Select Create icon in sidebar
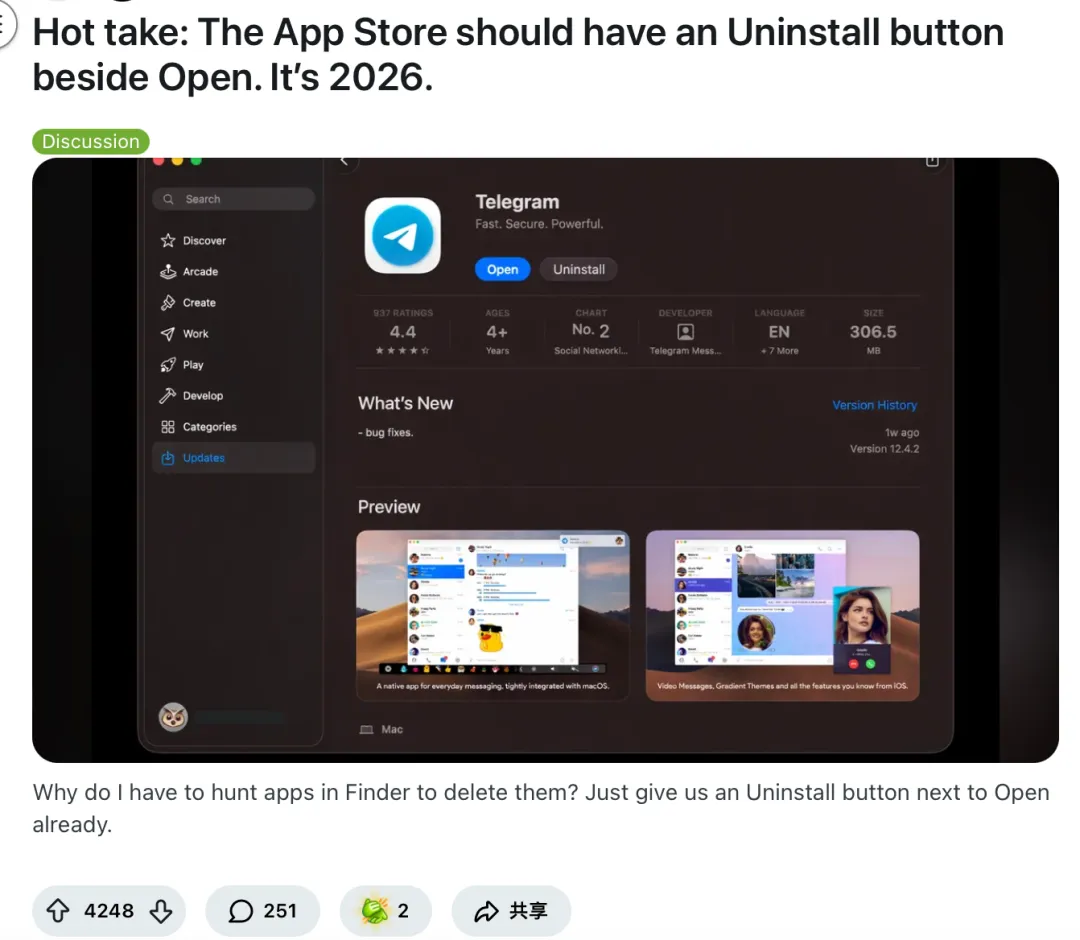1080x940 pixels. coord(168,302)
